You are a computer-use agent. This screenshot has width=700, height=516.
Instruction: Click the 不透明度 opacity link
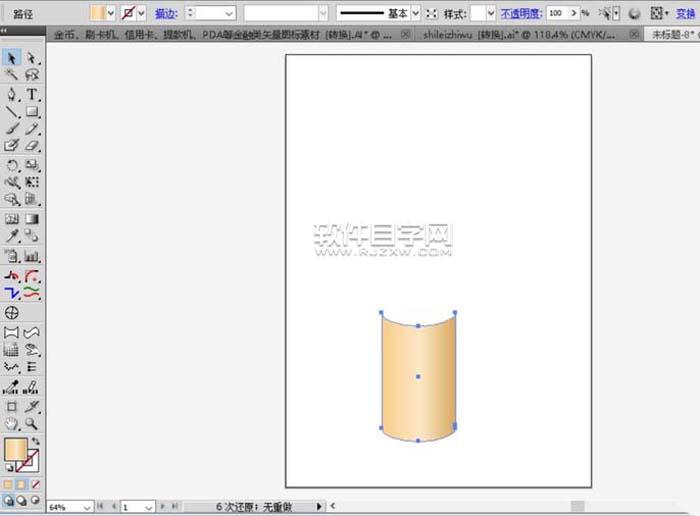(520, 13)
